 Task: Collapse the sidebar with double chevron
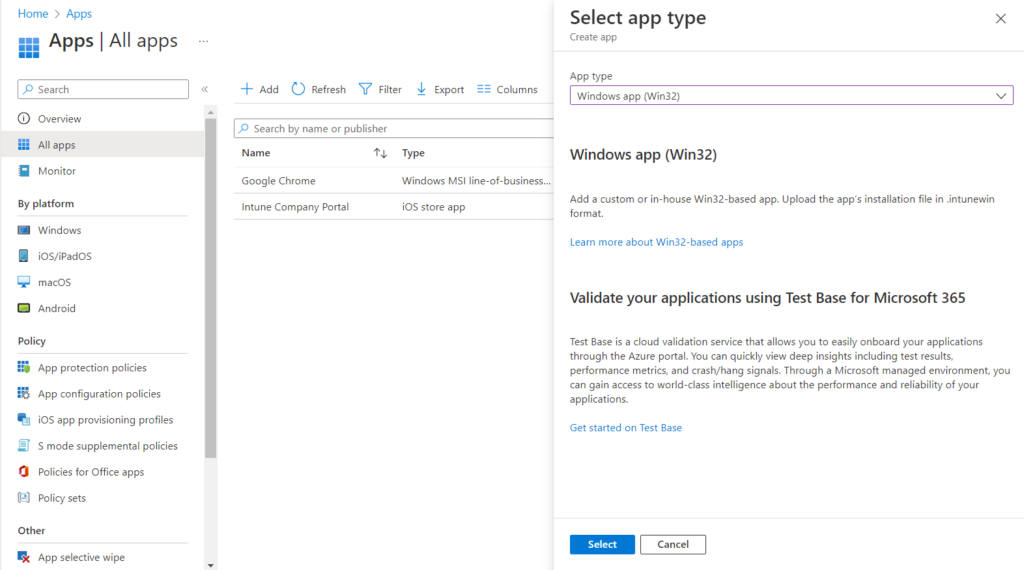(204, 89)
